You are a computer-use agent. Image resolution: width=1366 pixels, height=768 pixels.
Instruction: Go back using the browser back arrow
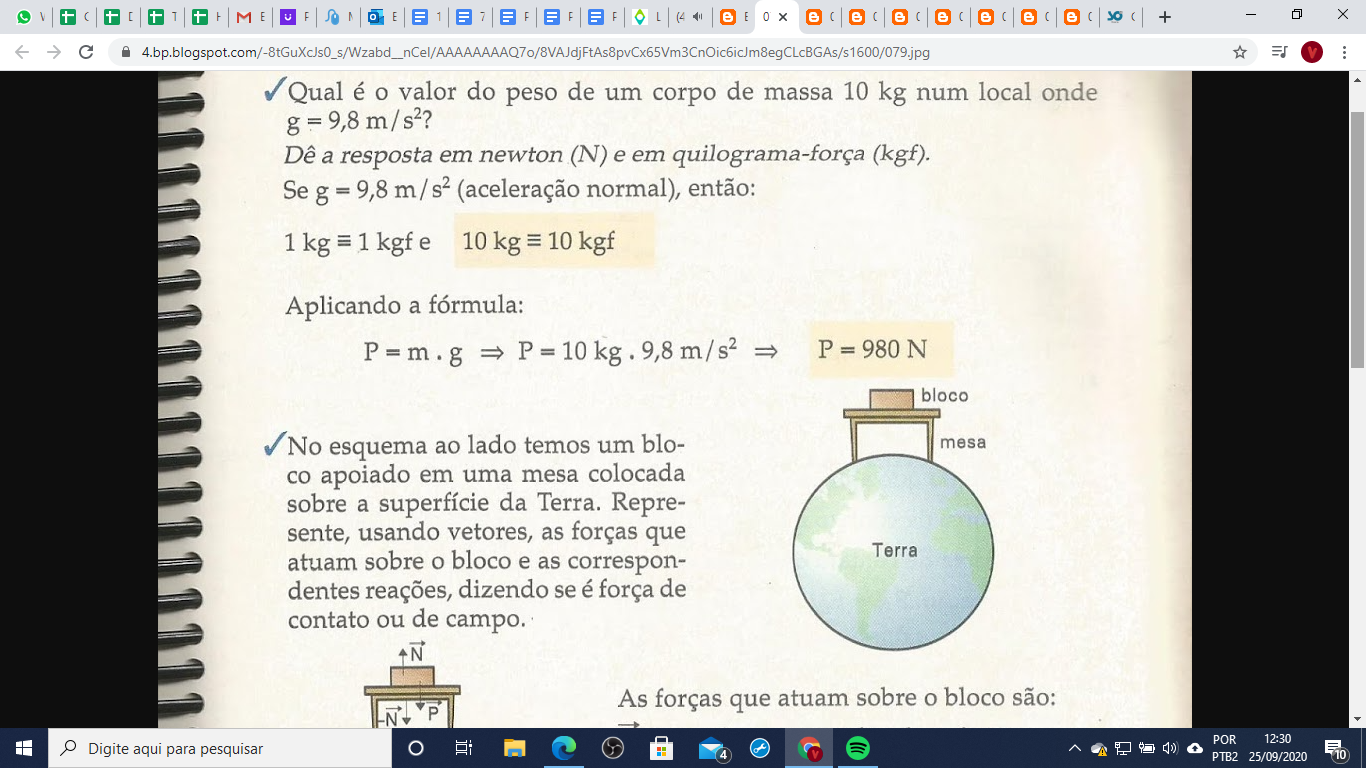[x=22, y=52]
